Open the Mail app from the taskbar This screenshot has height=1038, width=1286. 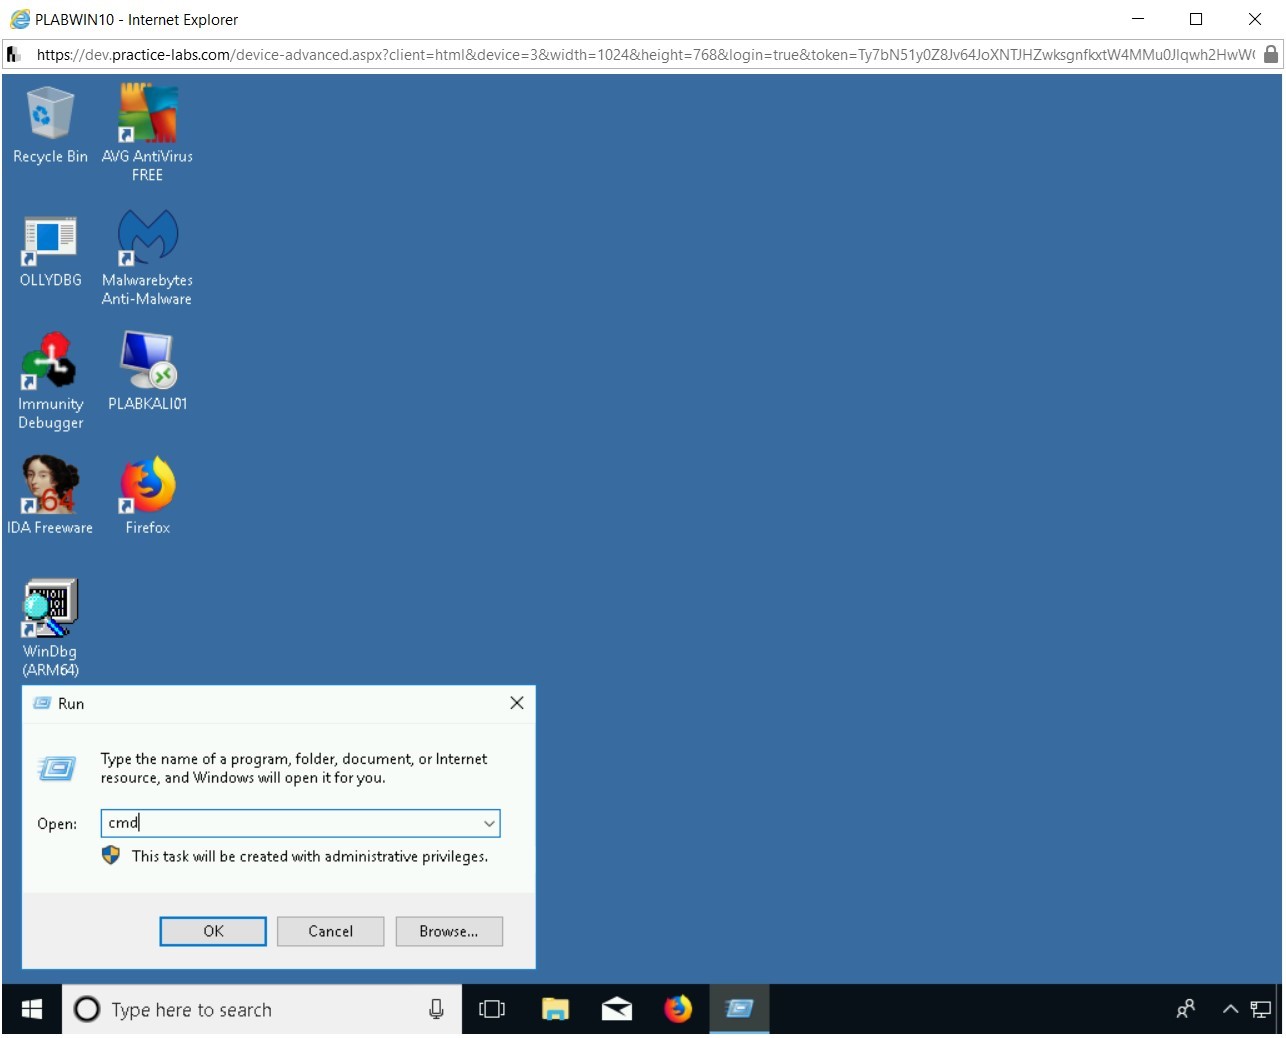[x=617, y=1009]
